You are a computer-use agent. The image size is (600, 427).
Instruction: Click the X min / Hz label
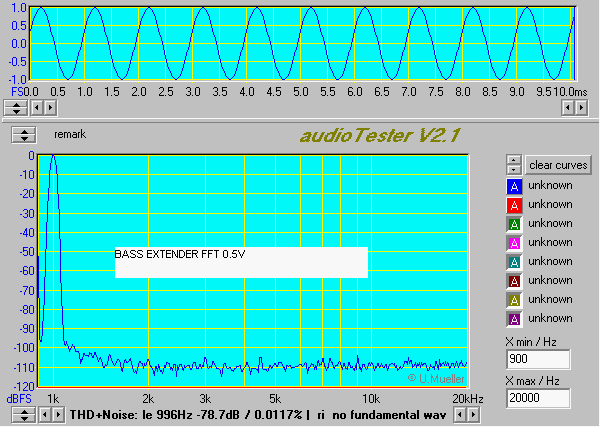(x=531, y=342)
